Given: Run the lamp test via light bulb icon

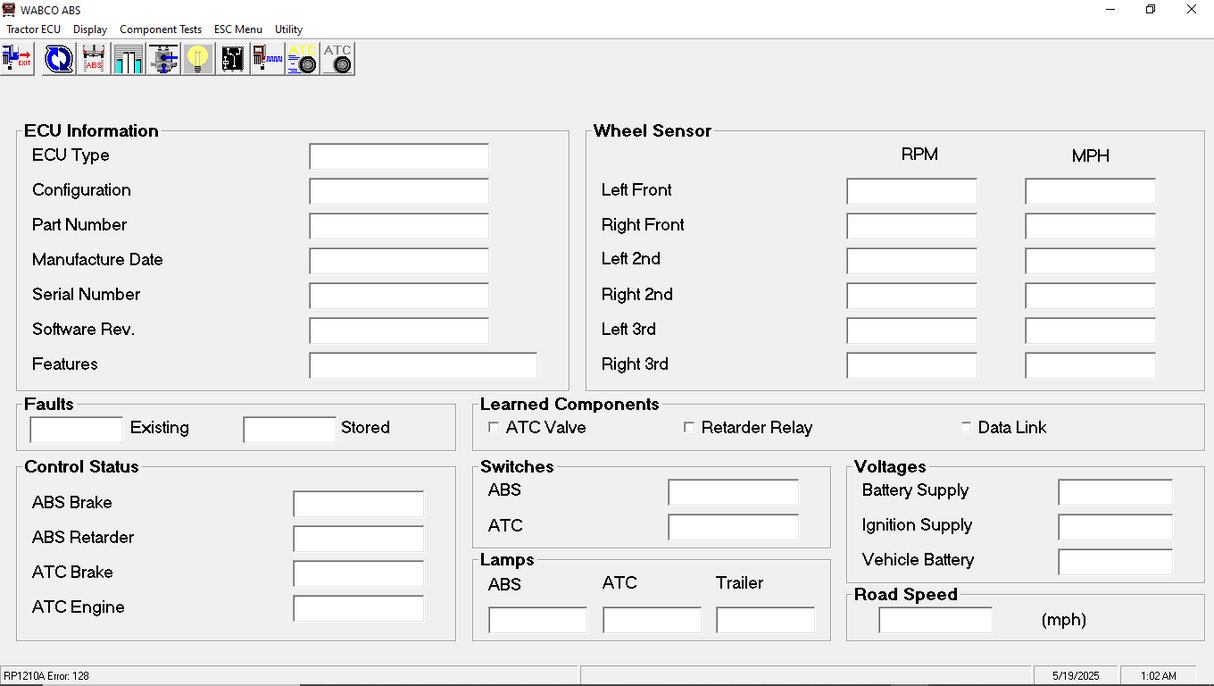Looking at the screenshot, I should 197,59.
